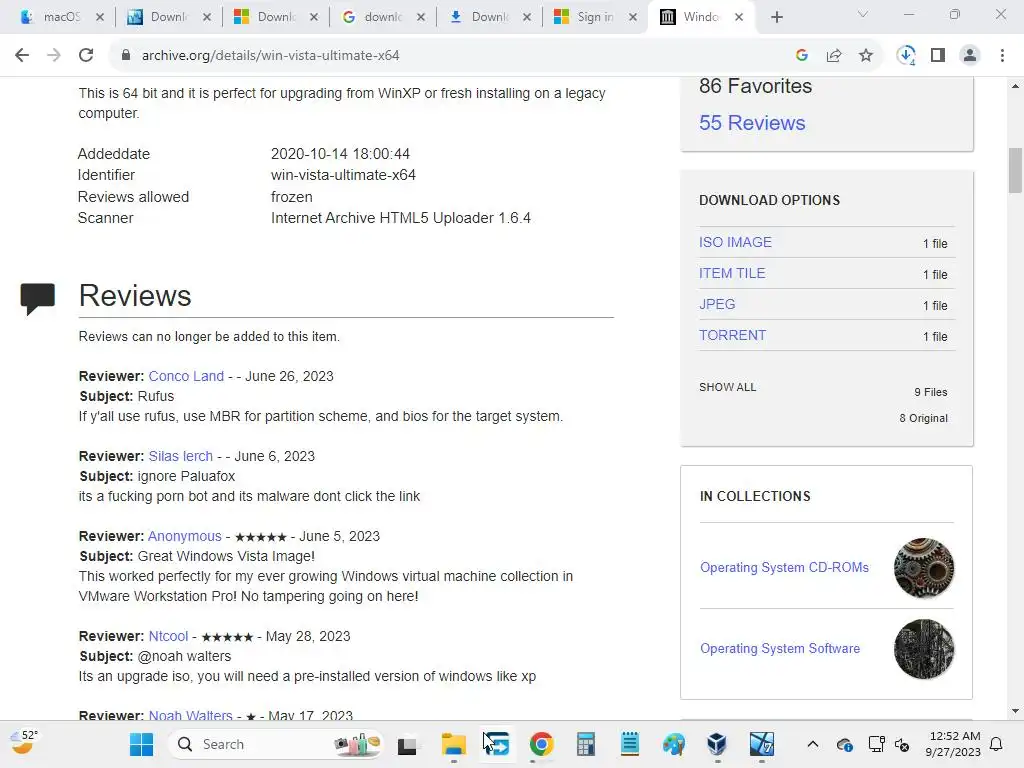Download the ISO IMAGE option
1024x768 pixels.
(735, 242)
